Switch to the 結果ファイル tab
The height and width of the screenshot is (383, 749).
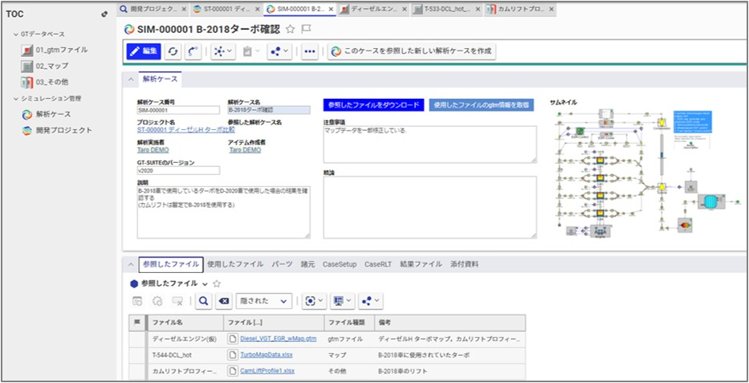421,264
